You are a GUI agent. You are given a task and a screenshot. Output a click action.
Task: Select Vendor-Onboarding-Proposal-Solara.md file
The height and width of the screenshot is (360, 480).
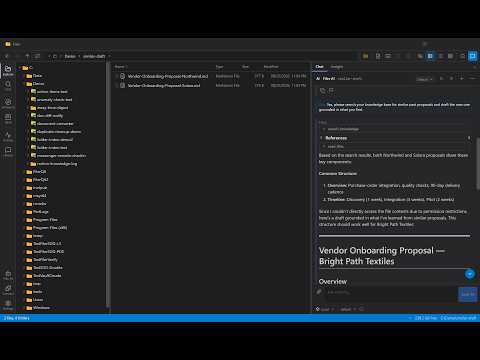[164, 85]
